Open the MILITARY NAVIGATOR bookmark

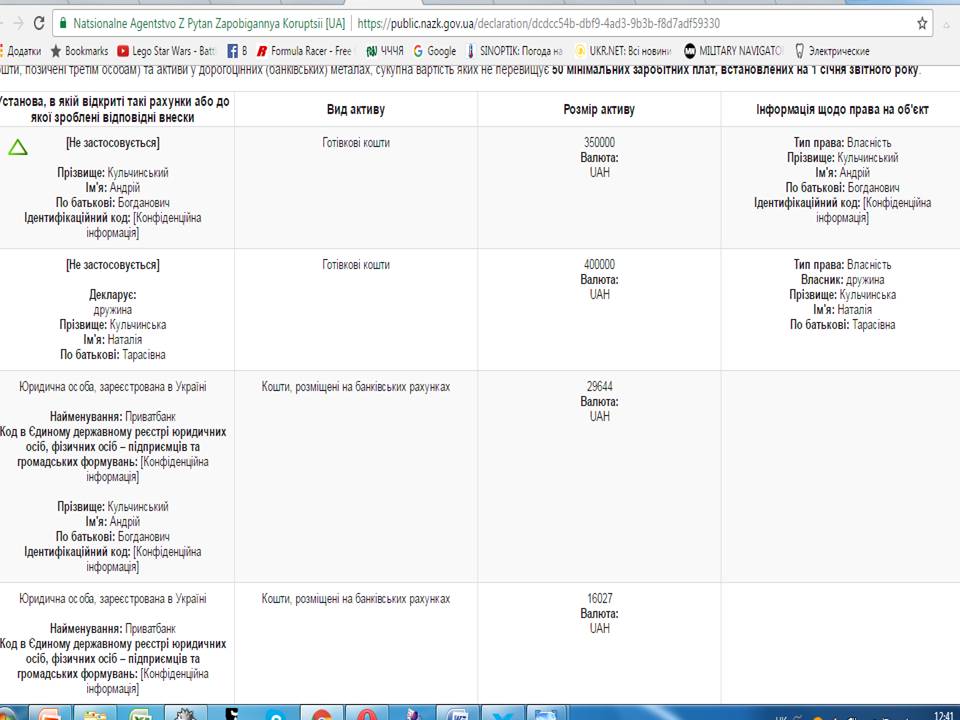coord(733,51)
